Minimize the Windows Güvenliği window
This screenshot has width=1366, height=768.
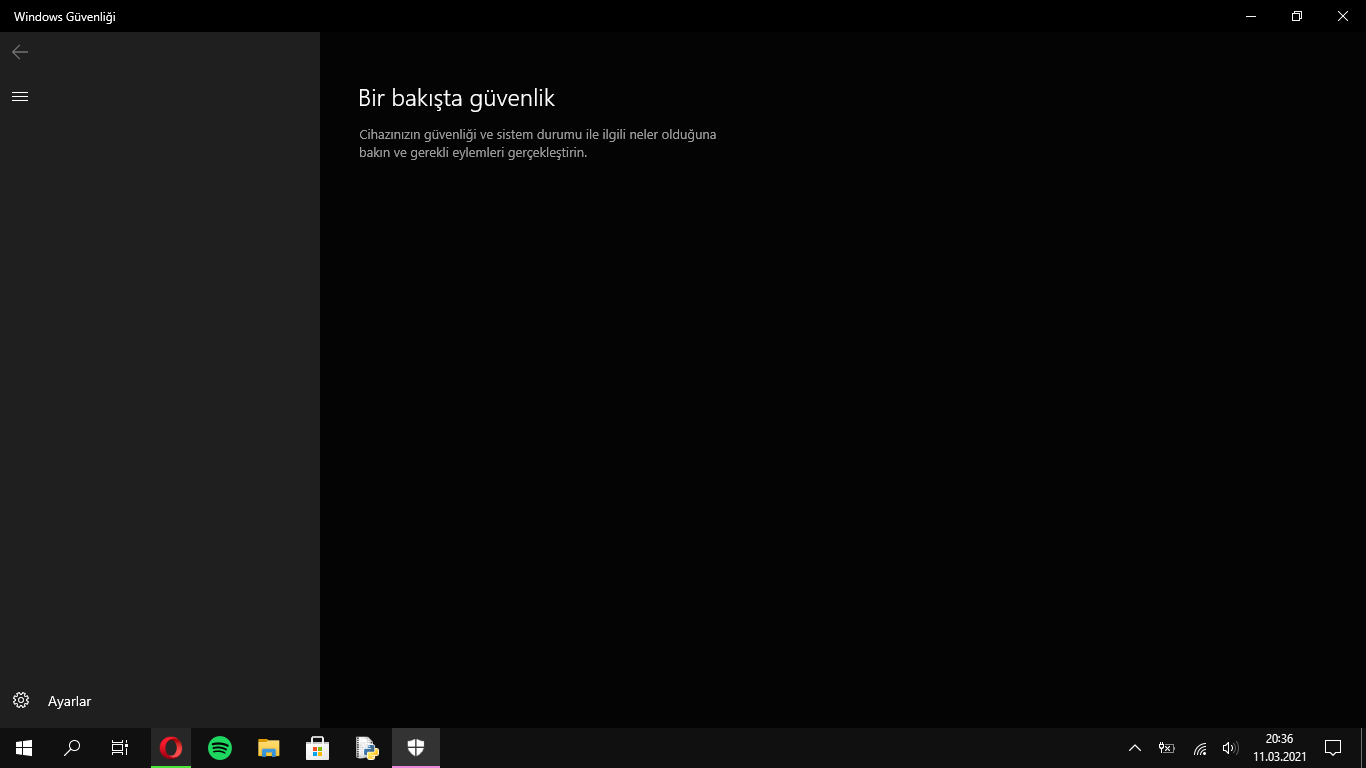tap(1251, 16)
